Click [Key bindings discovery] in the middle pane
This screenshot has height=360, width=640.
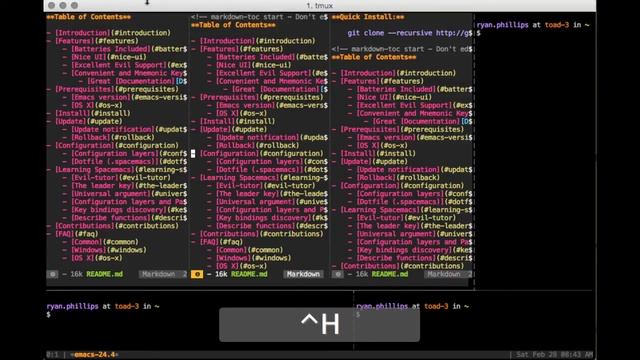264,218
